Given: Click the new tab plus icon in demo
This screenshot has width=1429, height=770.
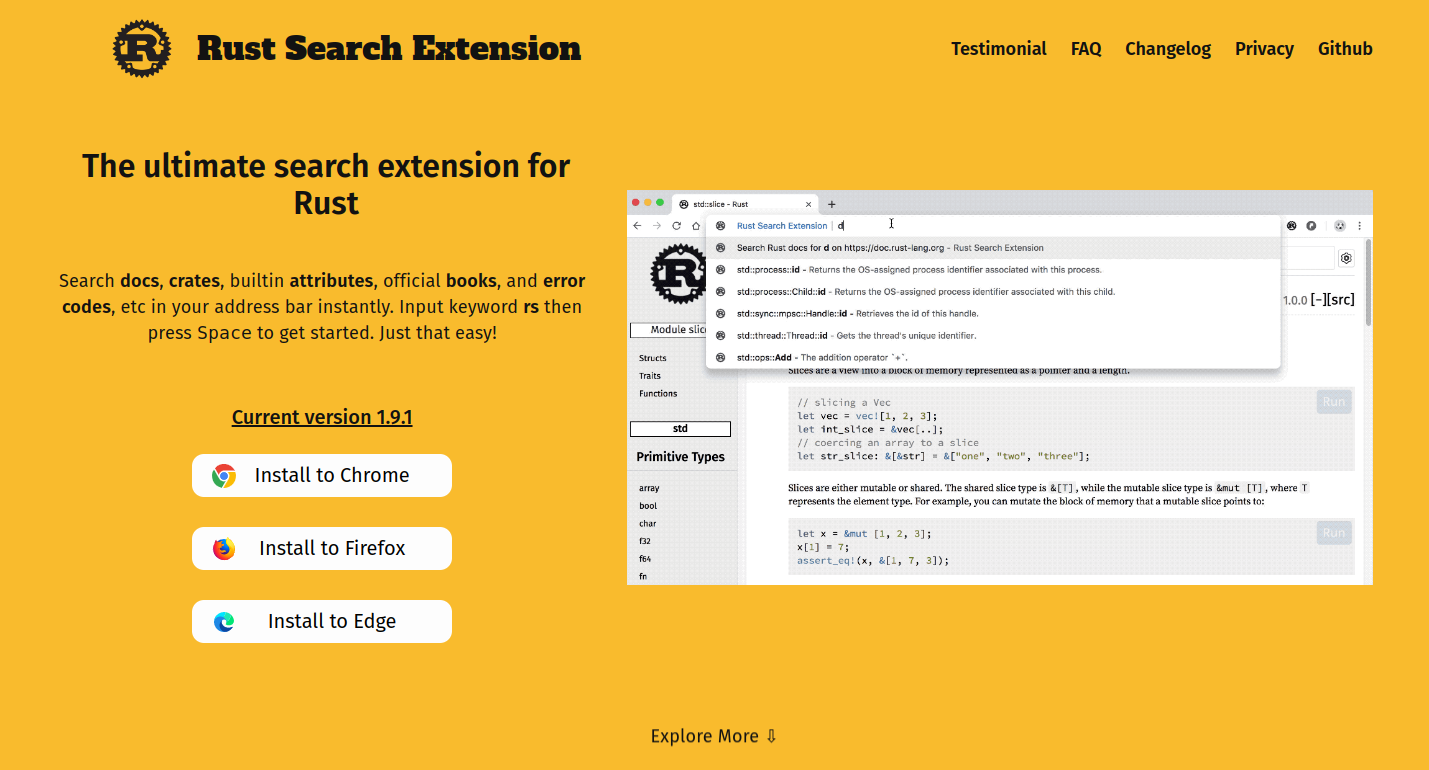Looking at the screenshot, I should coord(832,204).
